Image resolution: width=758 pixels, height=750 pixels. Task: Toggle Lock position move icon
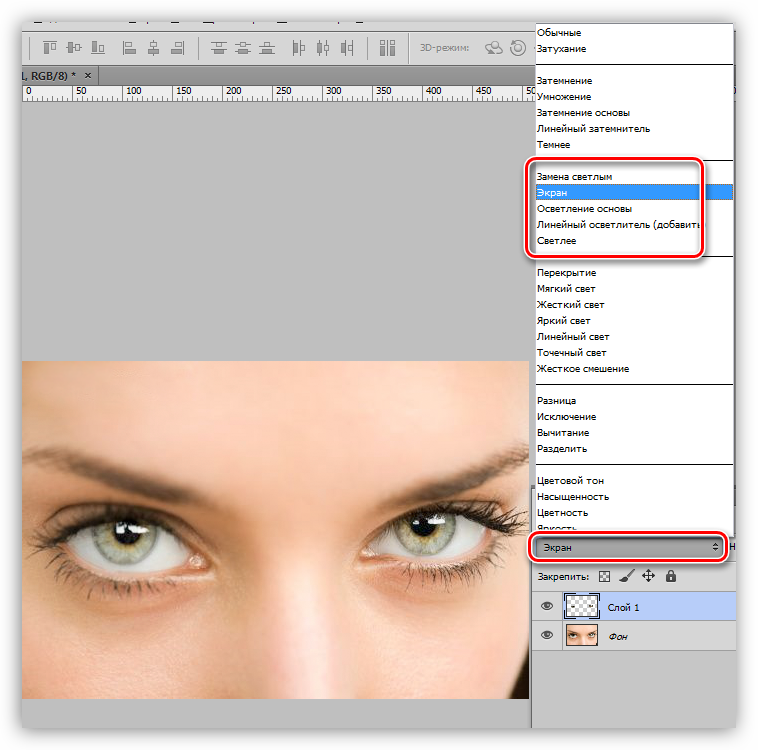click(x=648, y=576)
